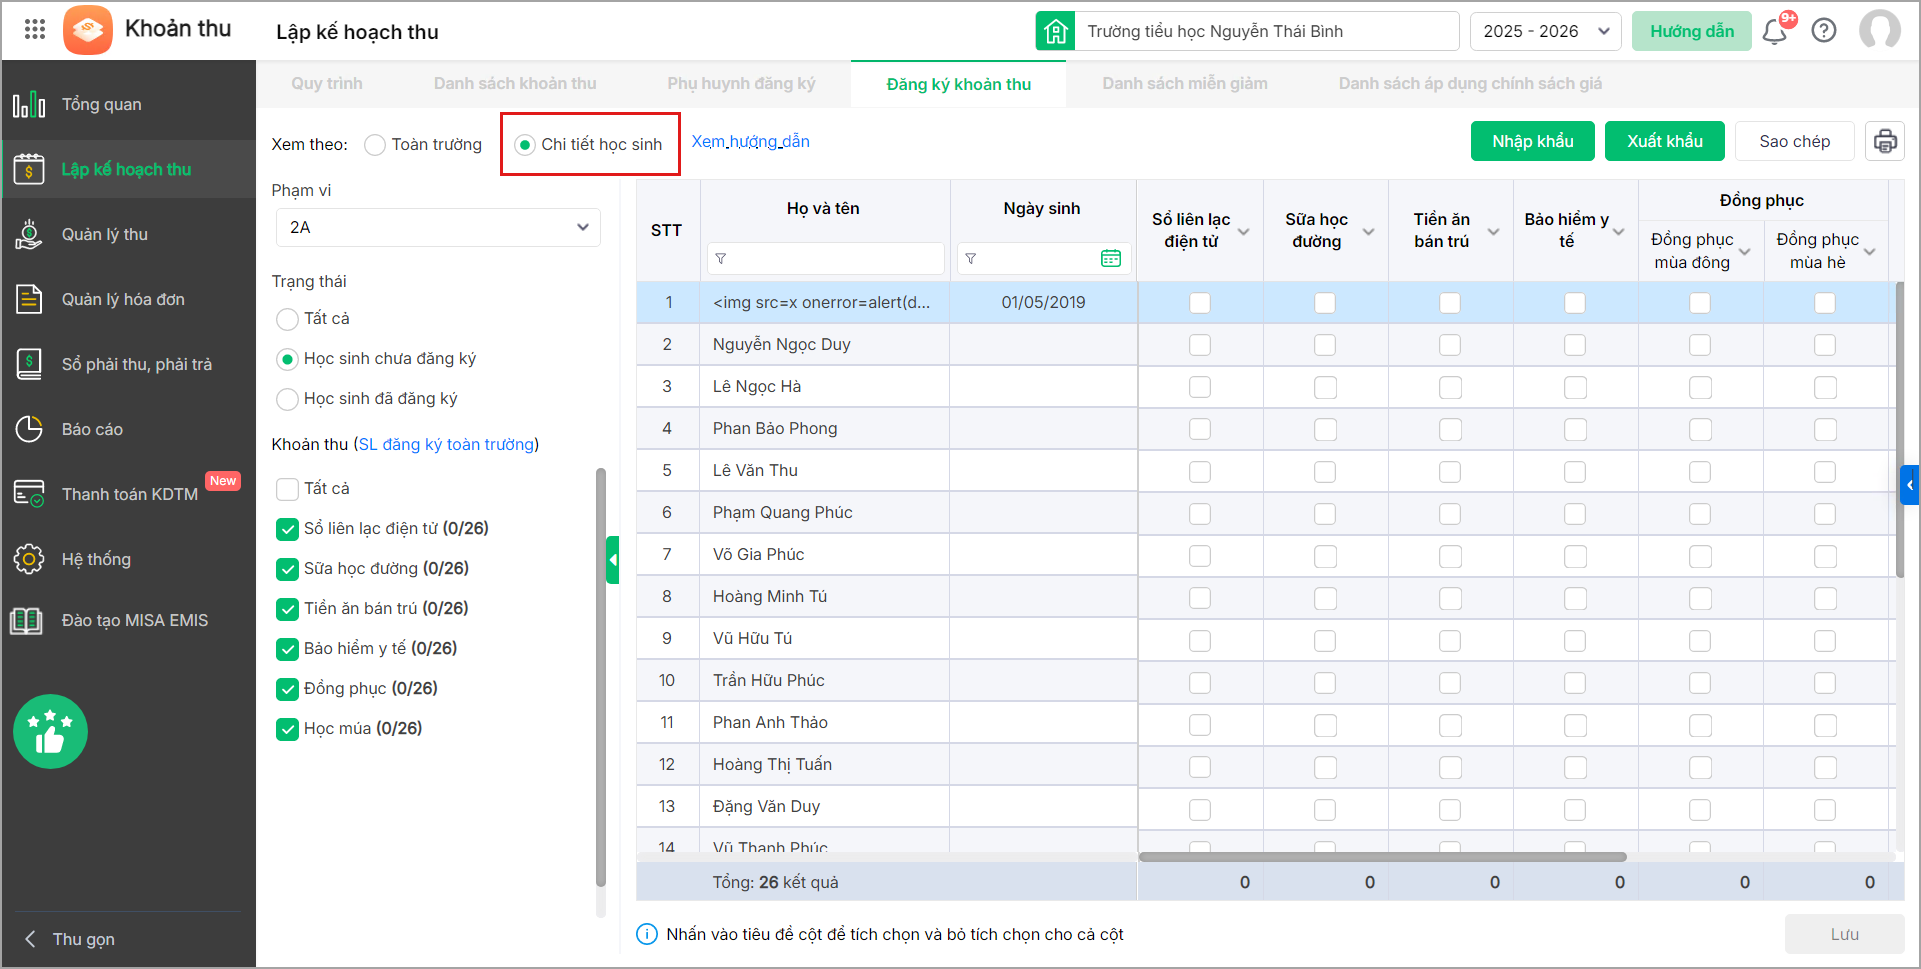Click the Thanh toán KDTM card icon
The image size is (1921, 969).
pyautogui.click(x=29, y=494)
